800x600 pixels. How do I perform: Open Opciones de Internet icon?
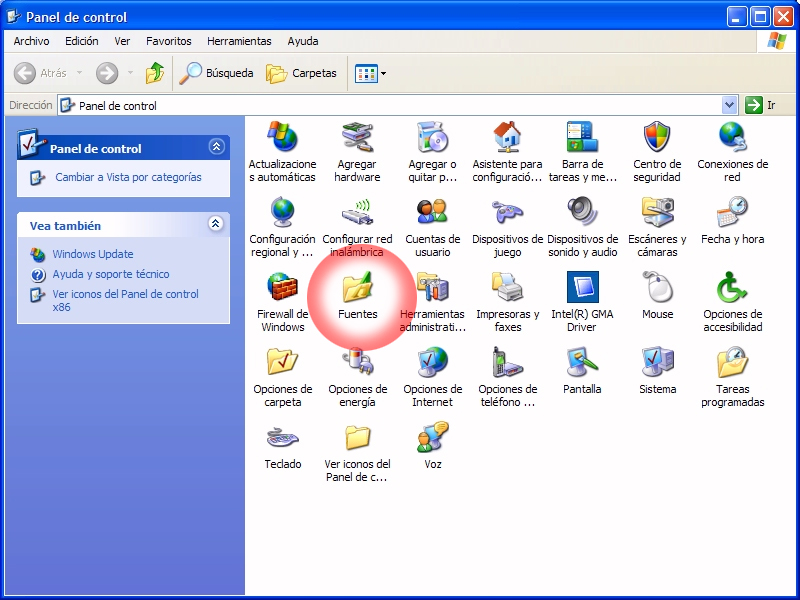tap(432, 362)
